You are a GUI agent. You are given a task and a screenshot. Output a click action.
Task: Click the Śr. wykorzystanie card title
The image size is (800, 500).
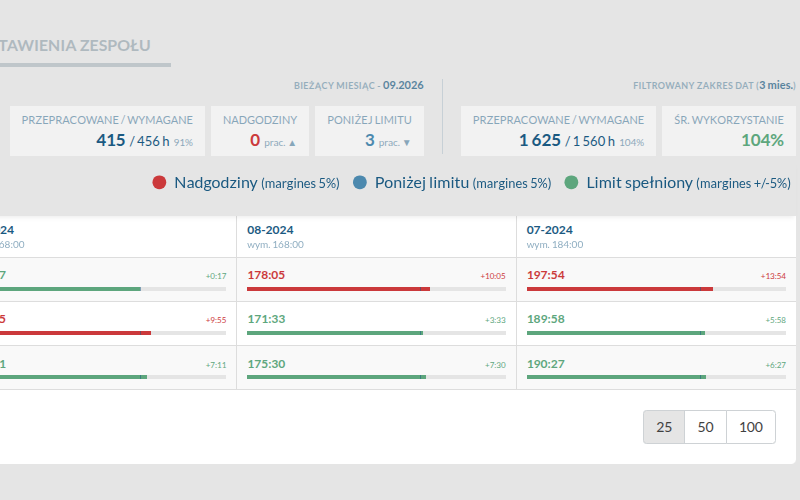click(729, 120)
